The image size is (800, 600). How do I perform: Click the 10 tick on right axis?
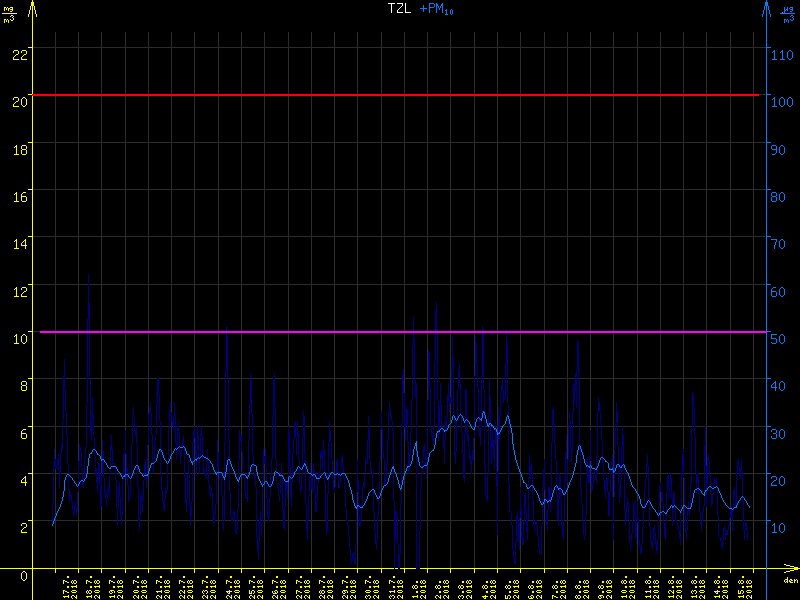point(780,527)
